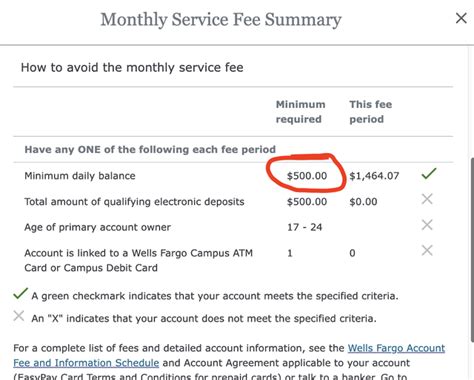Click the 'Age of primary account owner' label
474x380 pixels.
(98, 227)
